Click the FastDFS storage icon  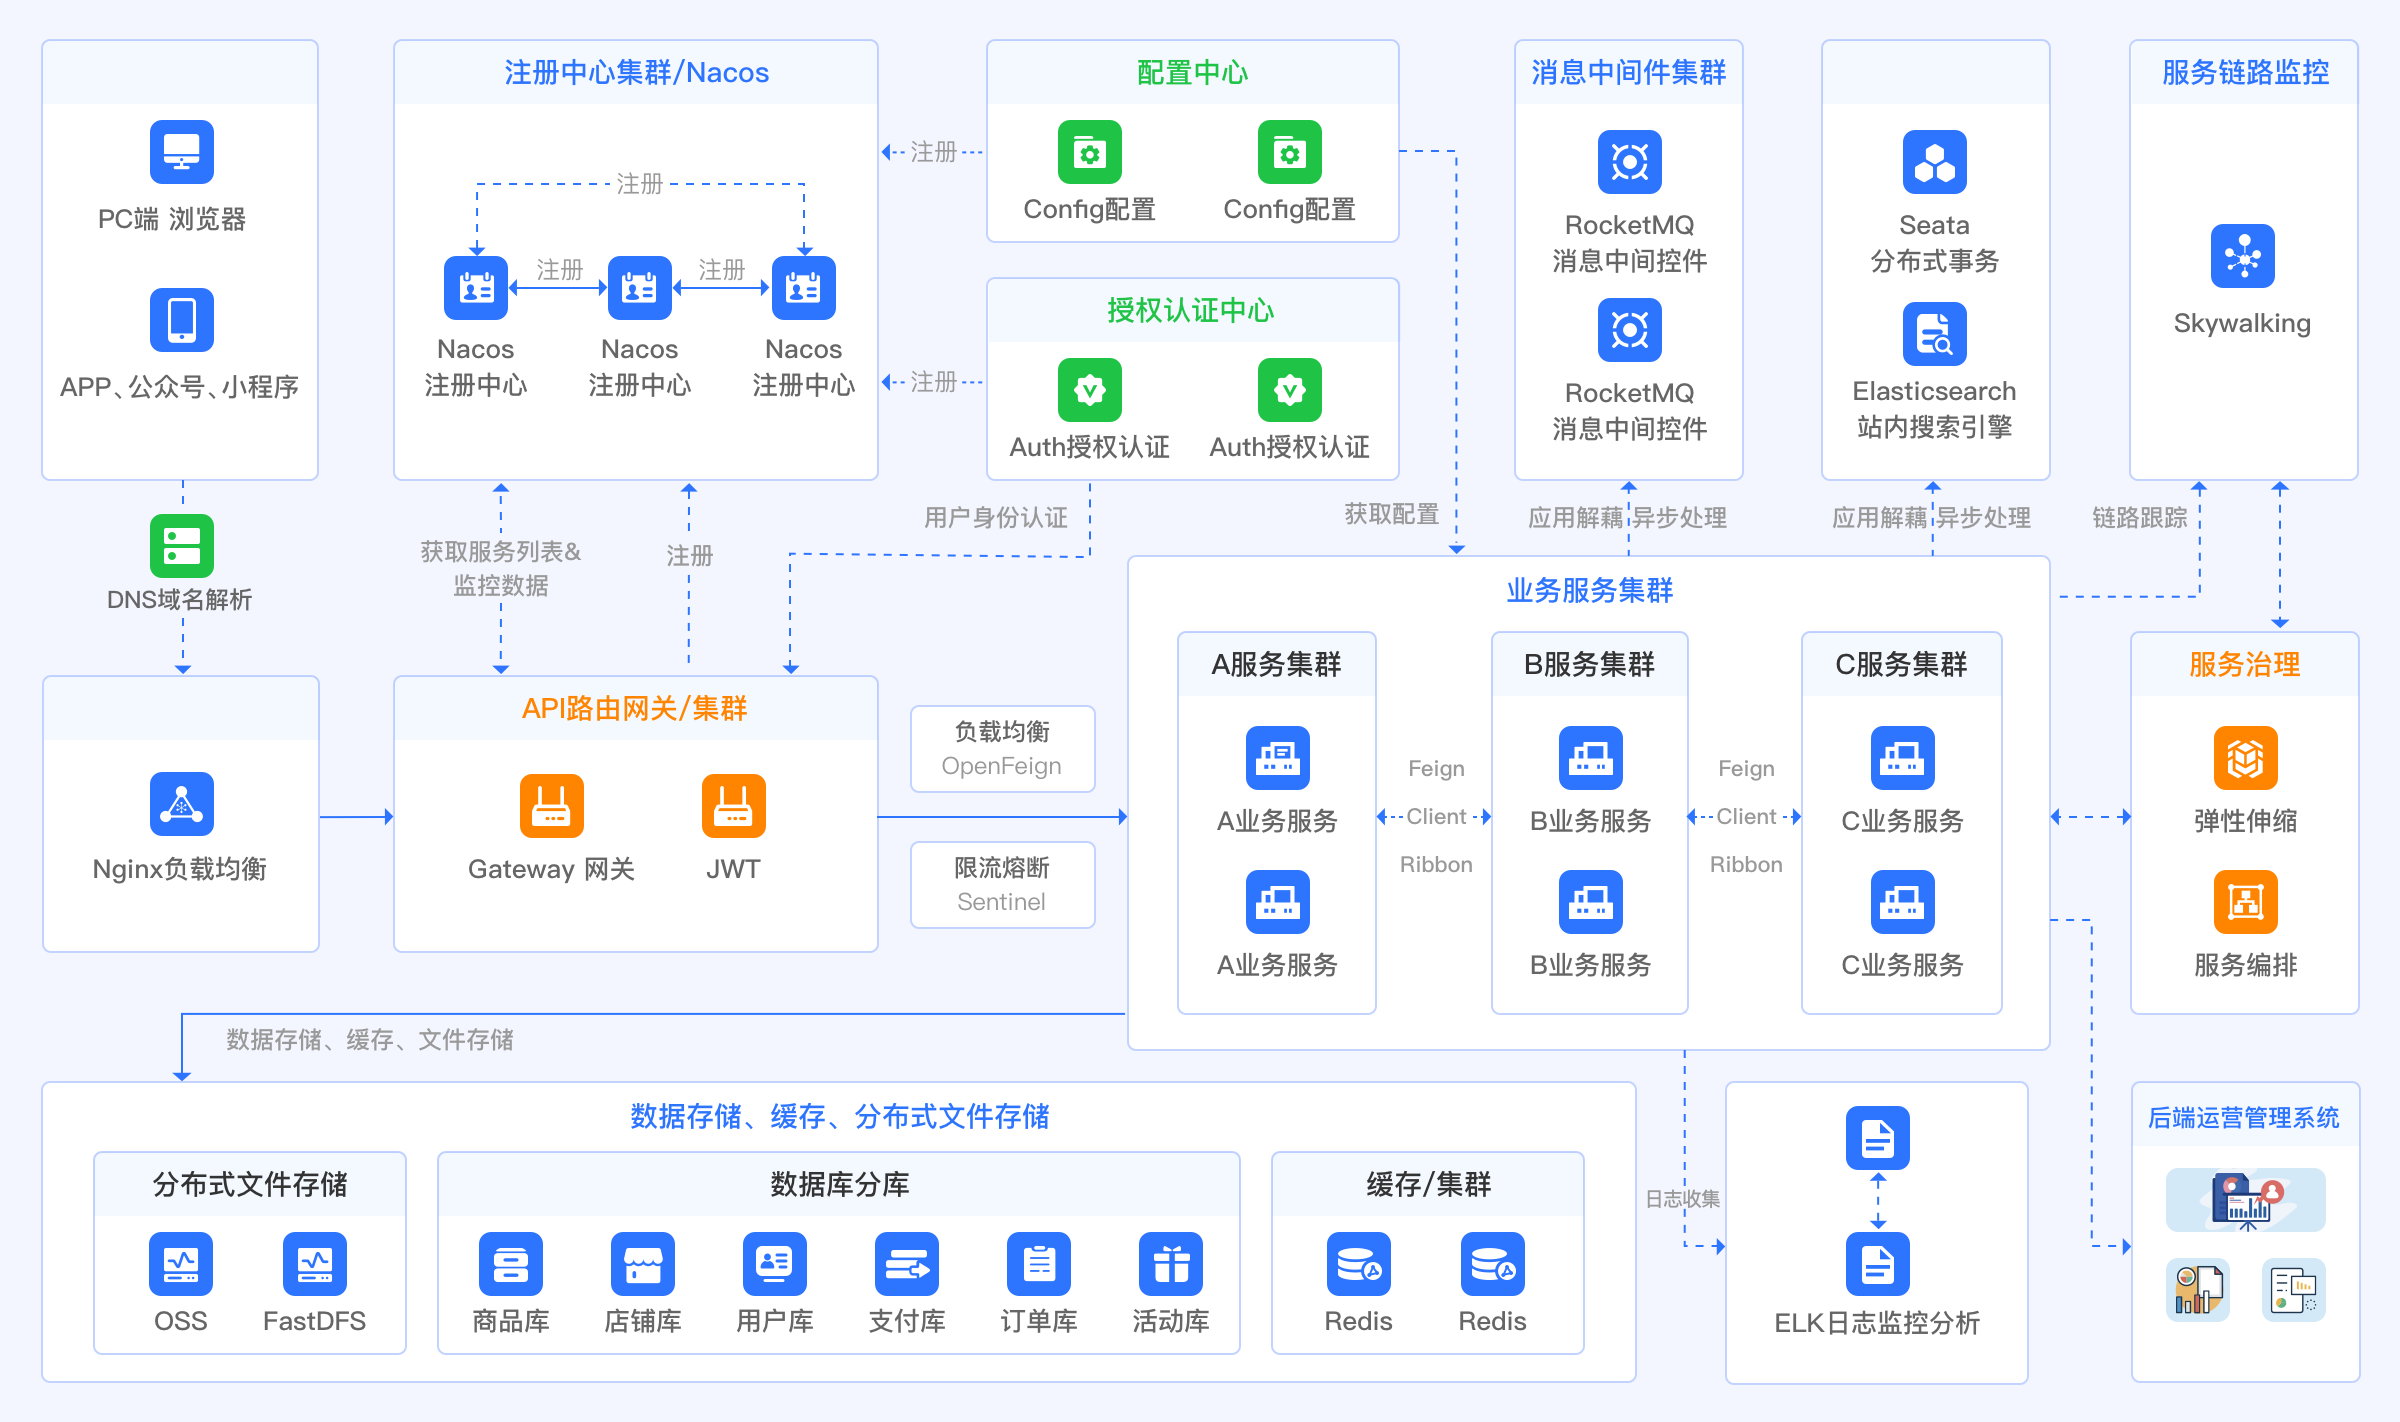tap(314, 1264)
